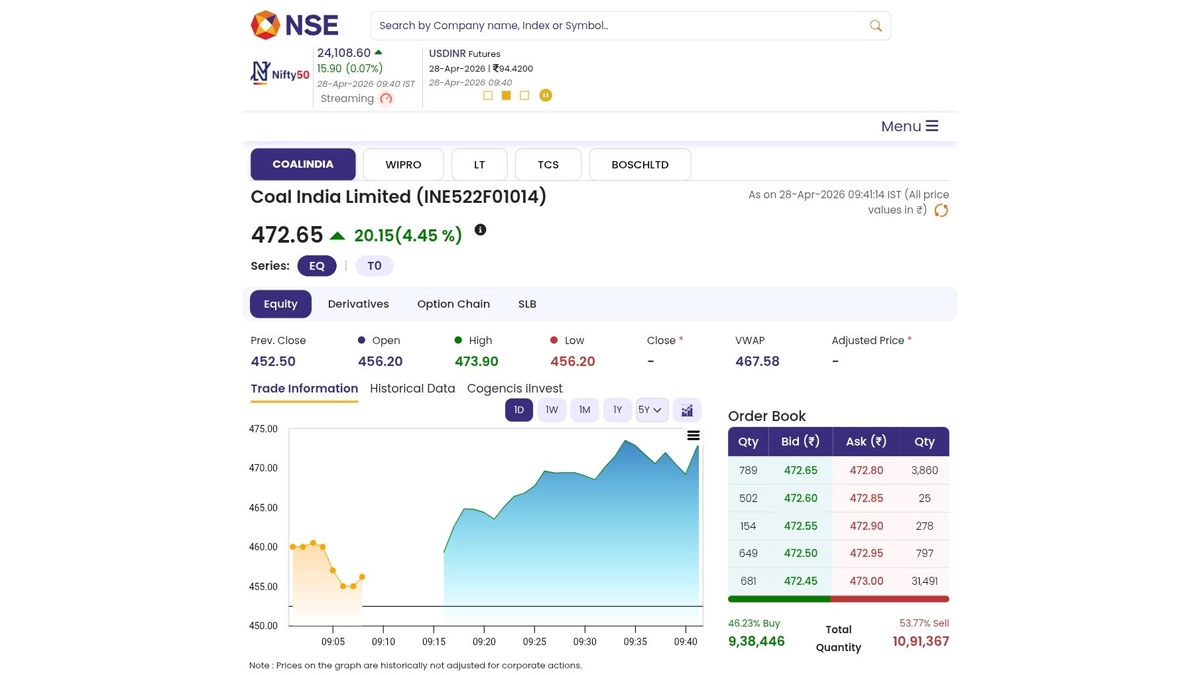Image resolution: width=1200 pixels, height=675 pixels.
Task: Switch to the Option Chain tab
Action: (x=453, y=304)
